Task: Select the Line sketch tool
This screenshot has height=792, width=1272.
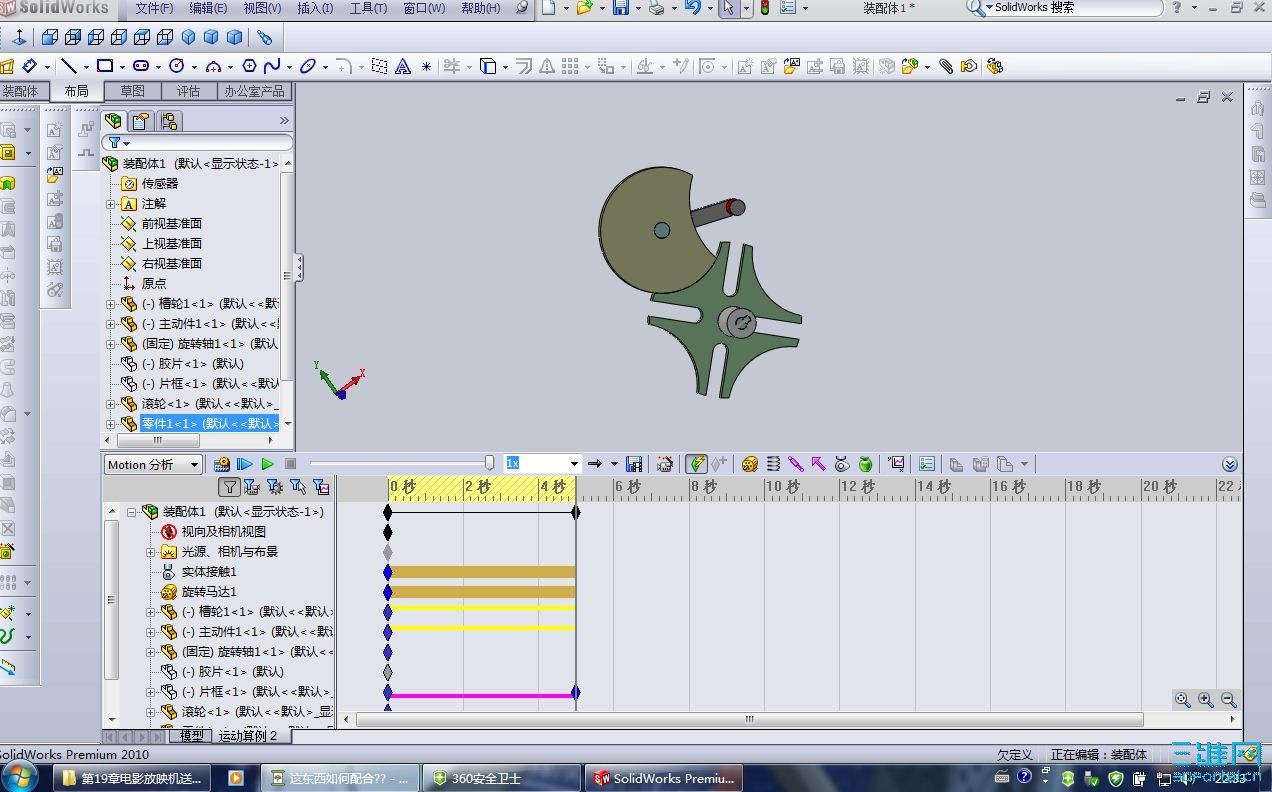Action: (69, 66)
